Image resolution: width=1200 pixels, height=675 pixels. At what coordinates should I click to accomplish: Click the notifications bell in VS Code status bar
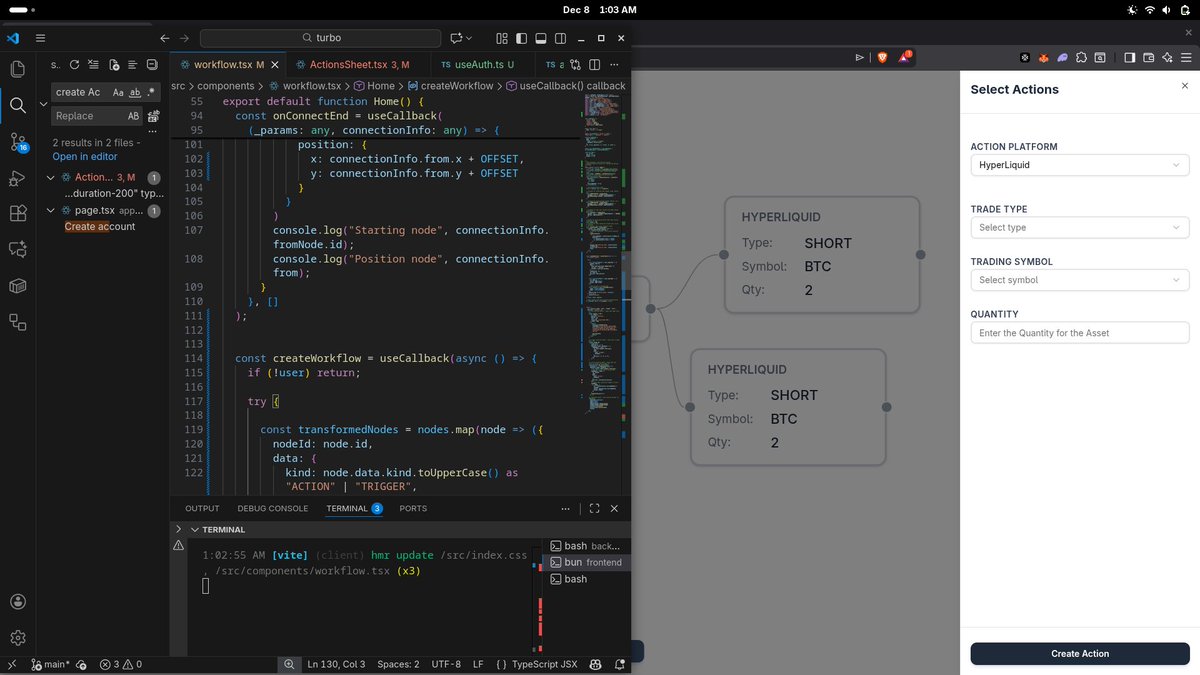(620, 664)
